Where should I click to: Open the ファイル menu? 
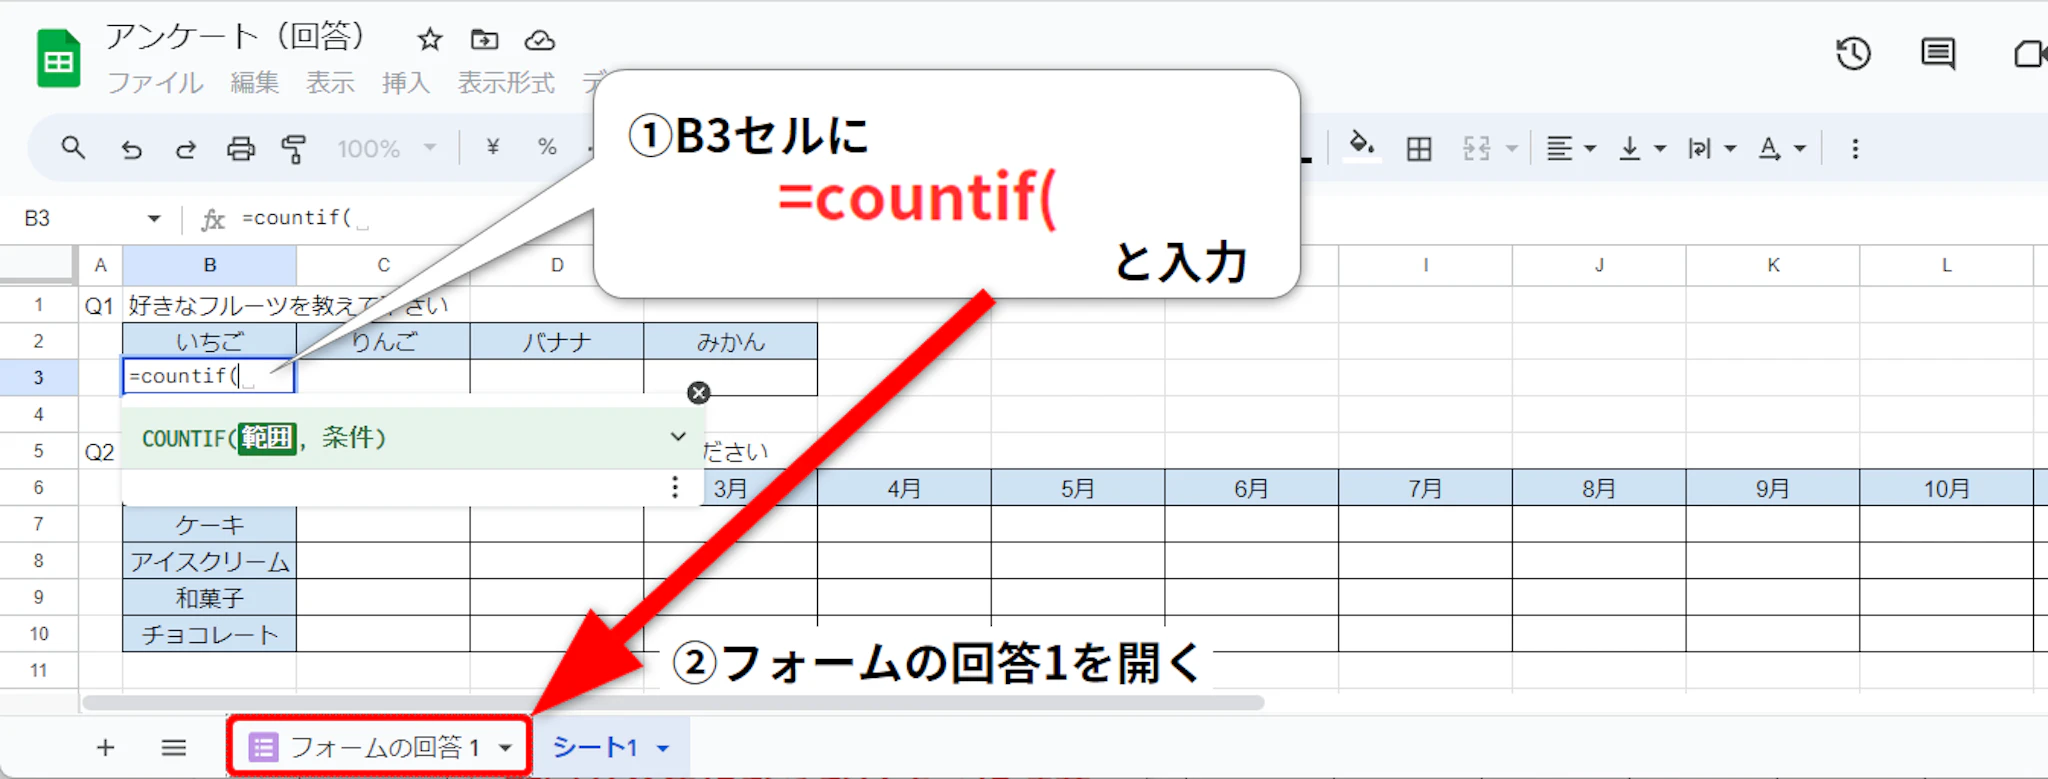pos(155,83)
